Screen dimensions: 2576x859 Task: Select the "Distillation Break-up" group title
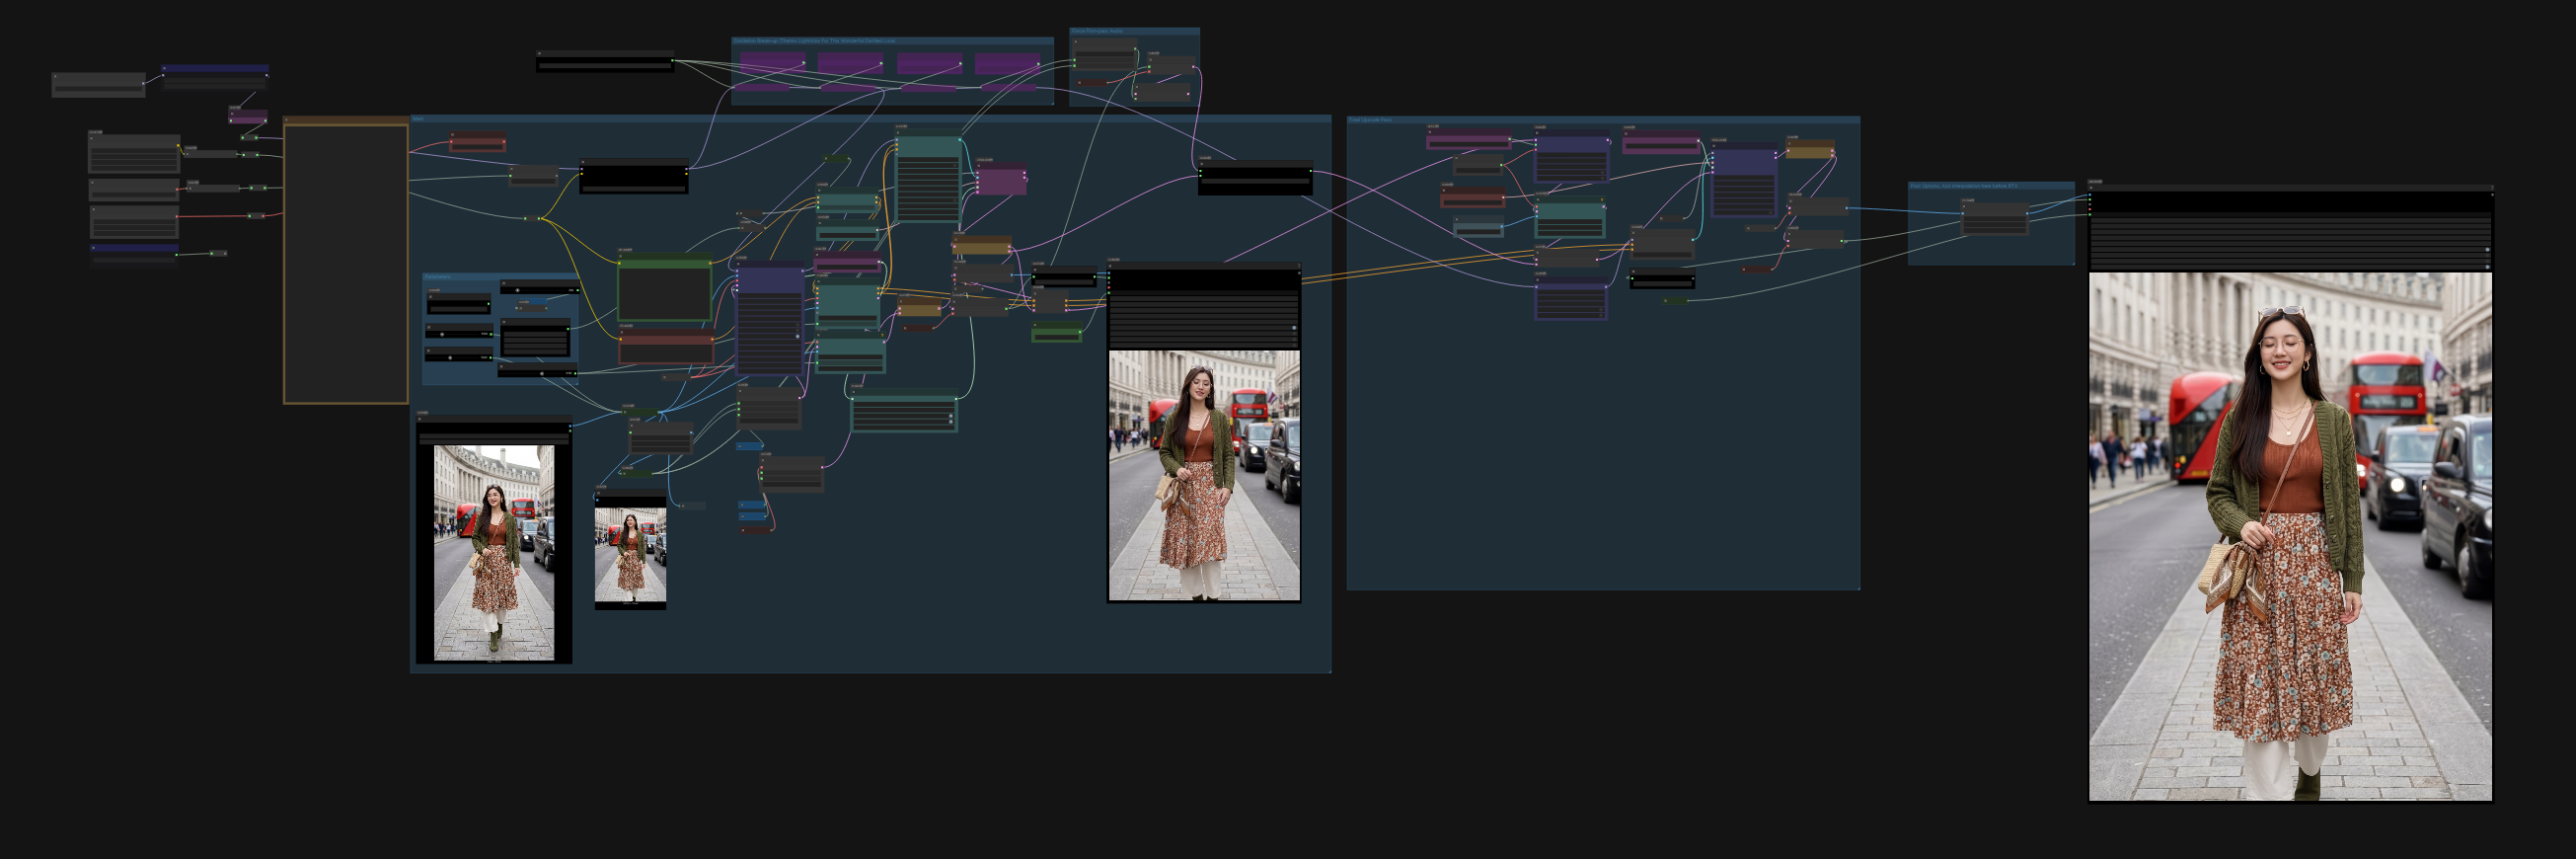click(814, 41)
